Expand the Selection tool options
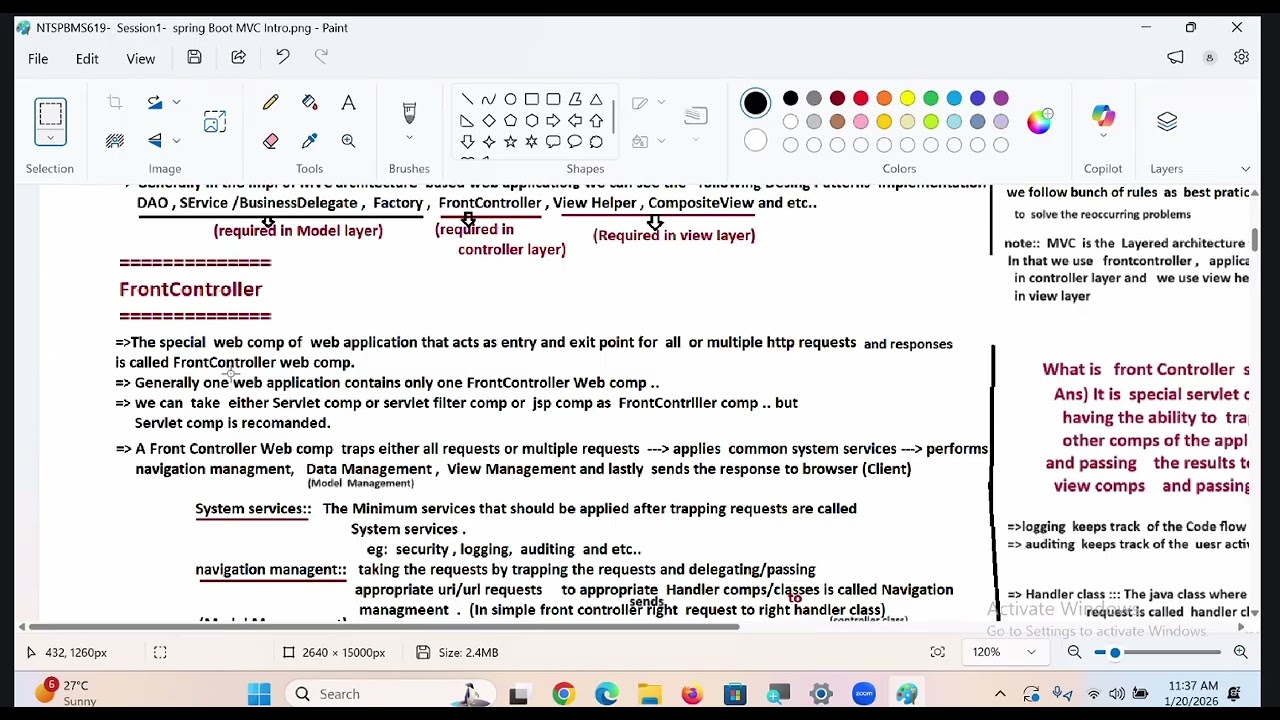The image size is (1280, 720). point(50,140)
